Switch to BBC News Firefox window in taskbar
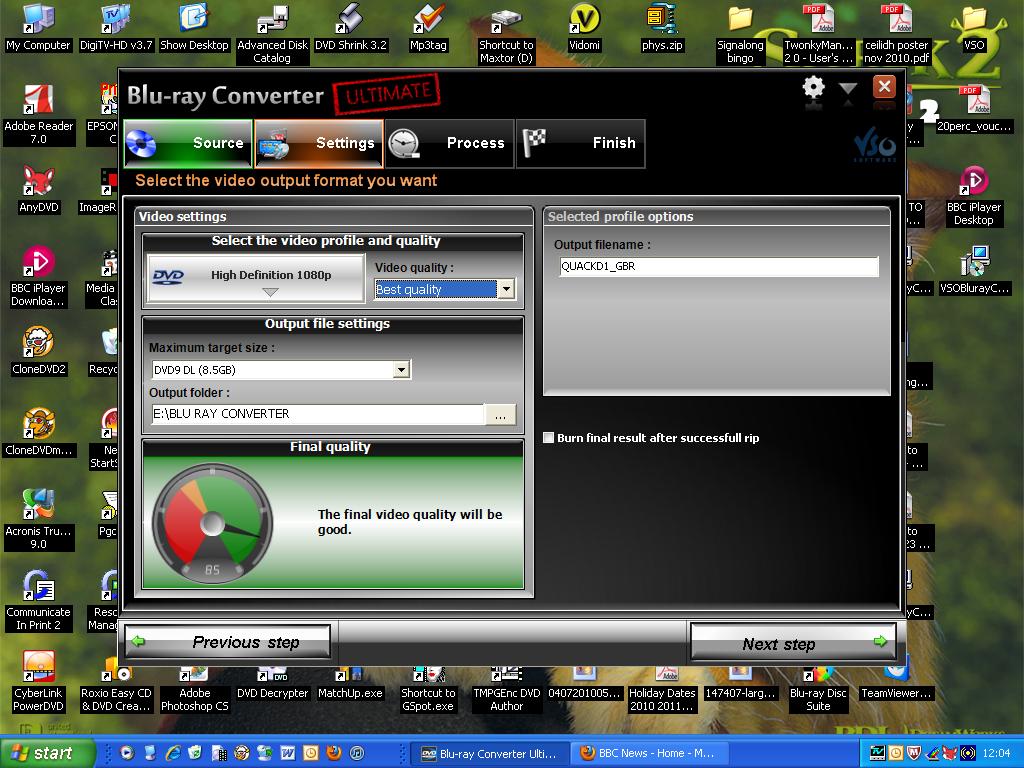Screen dimensions: 1024x768 (x=650, y=754)
